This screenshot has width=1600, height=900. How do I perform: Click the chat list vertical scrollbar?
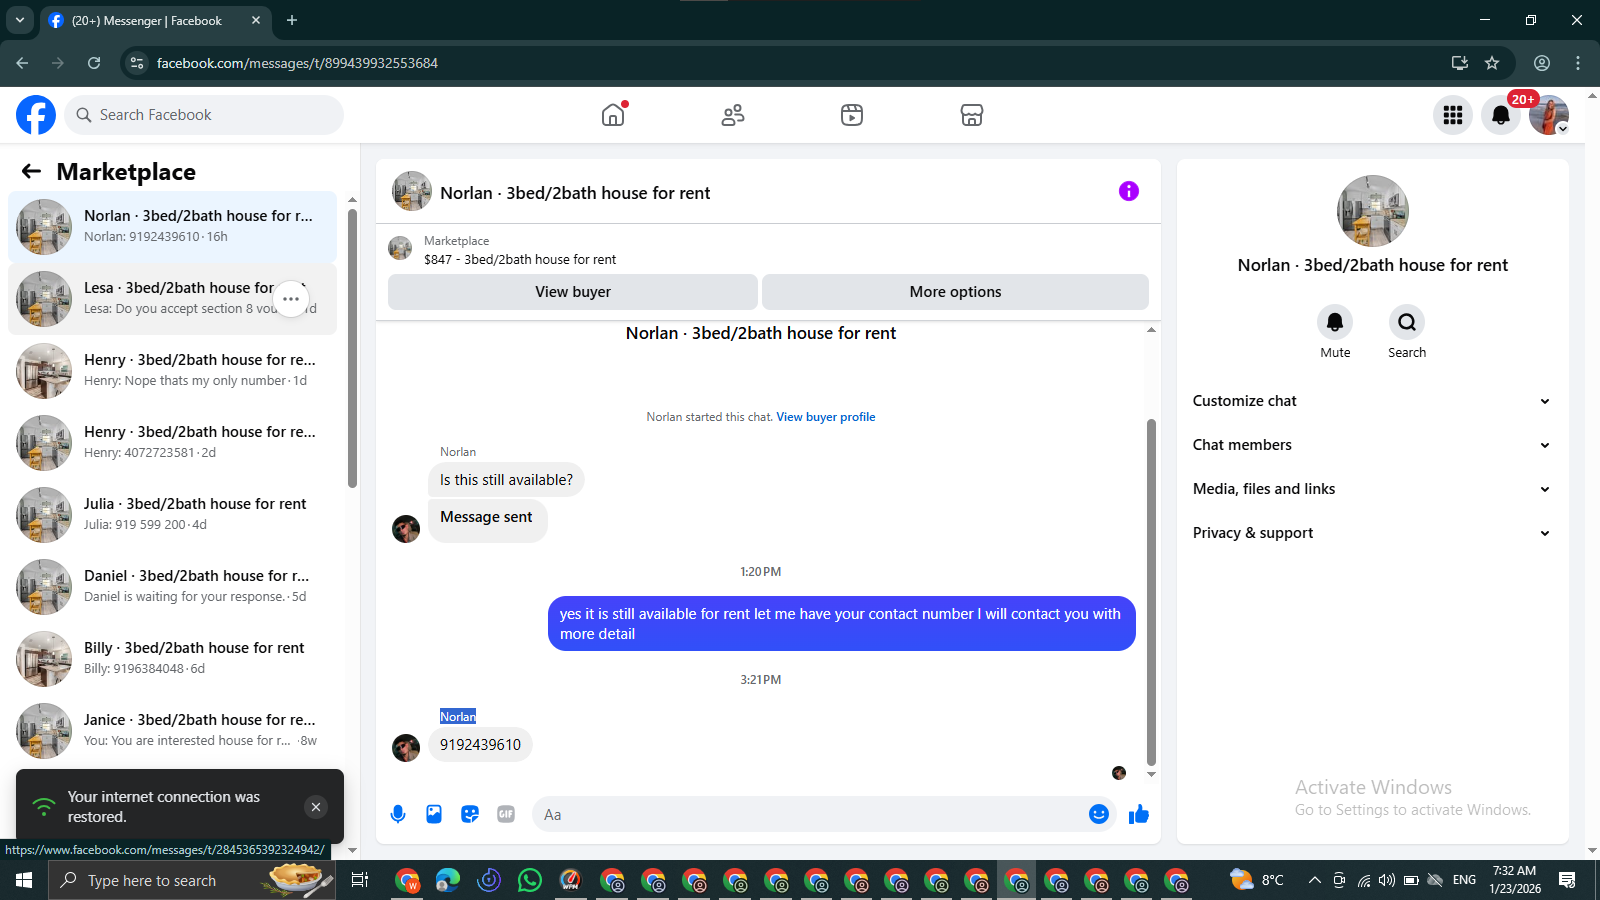pos(352,348)
